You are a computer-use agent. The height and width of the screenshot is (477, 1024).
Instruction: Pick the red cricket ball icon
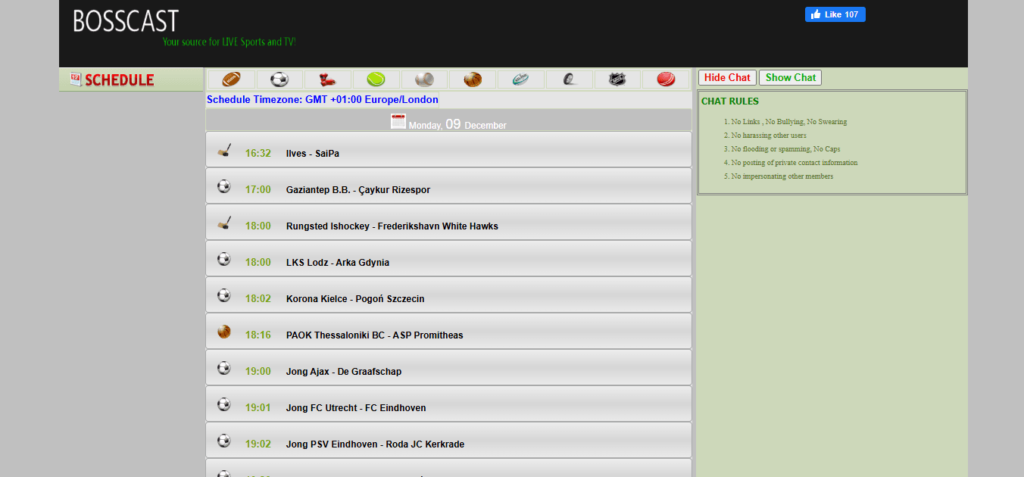click(x=665, y=79)
